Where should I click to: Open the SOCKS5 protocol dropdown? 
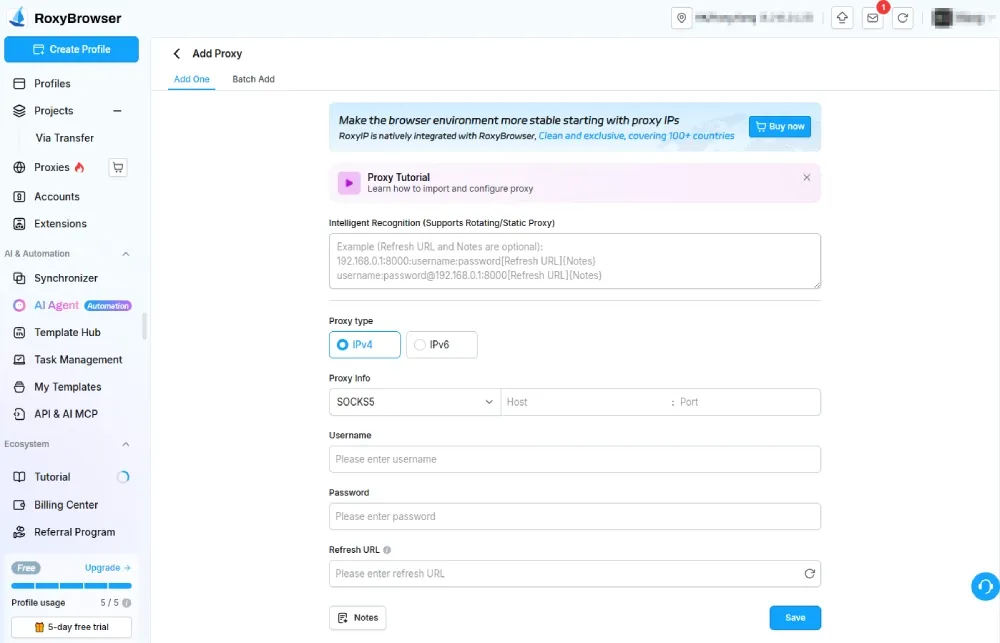415,402
